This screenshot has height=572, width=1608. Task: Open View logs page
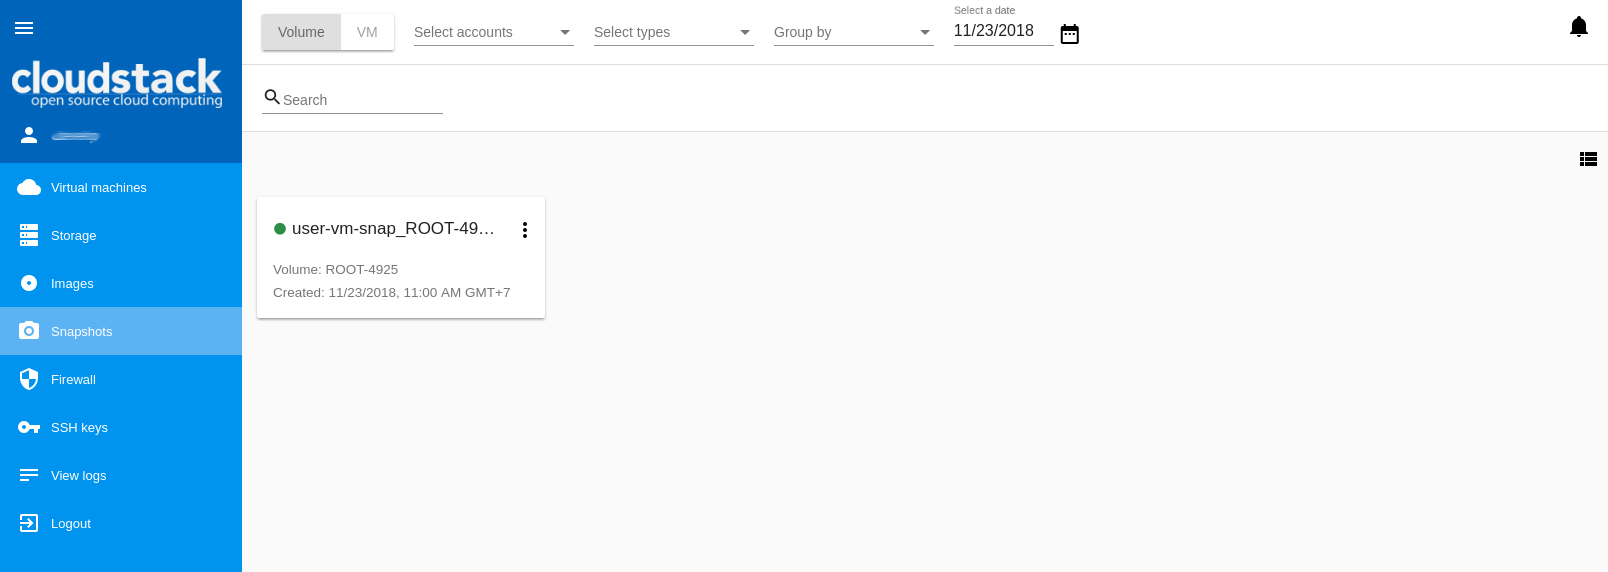tap(78, 476)
